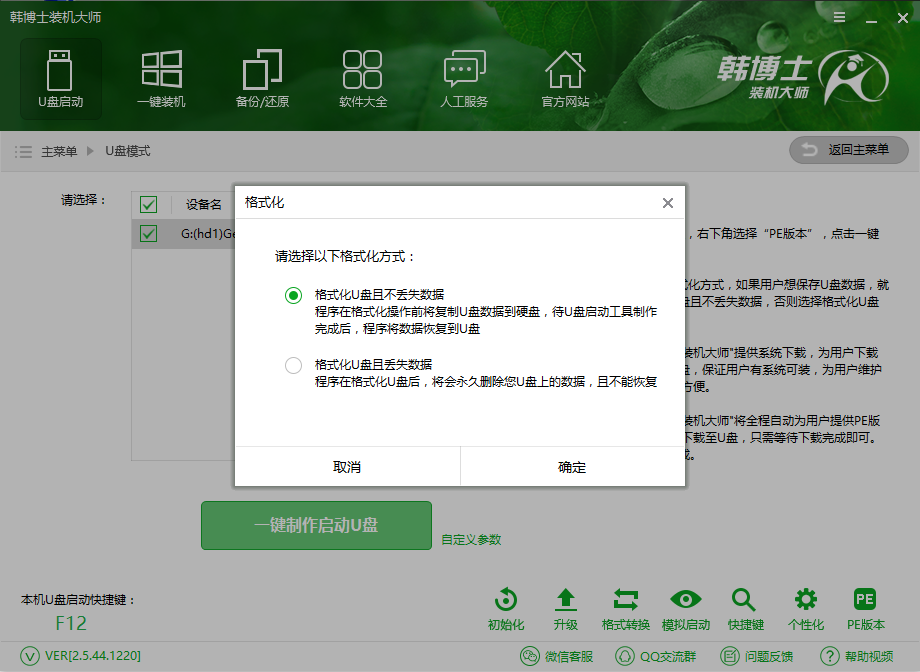
Task: Toggle the select-all devices checkbox
Action: [x=148, y=204]
